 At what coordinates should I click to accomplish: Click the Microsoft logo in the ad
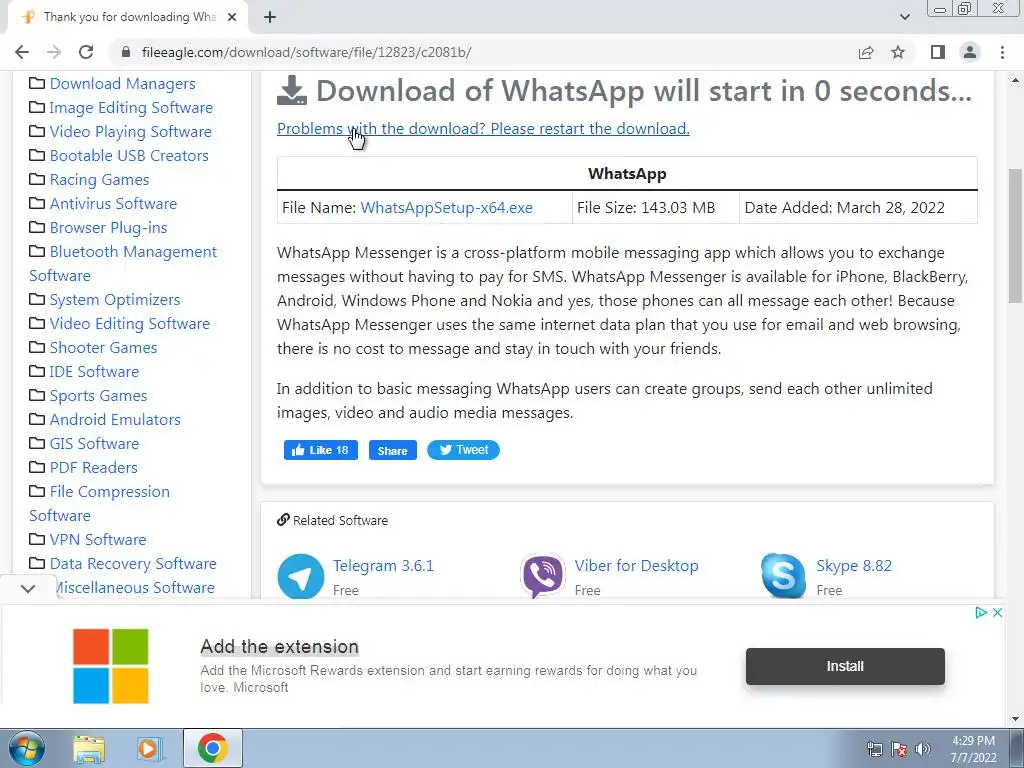tap(110, 666)
